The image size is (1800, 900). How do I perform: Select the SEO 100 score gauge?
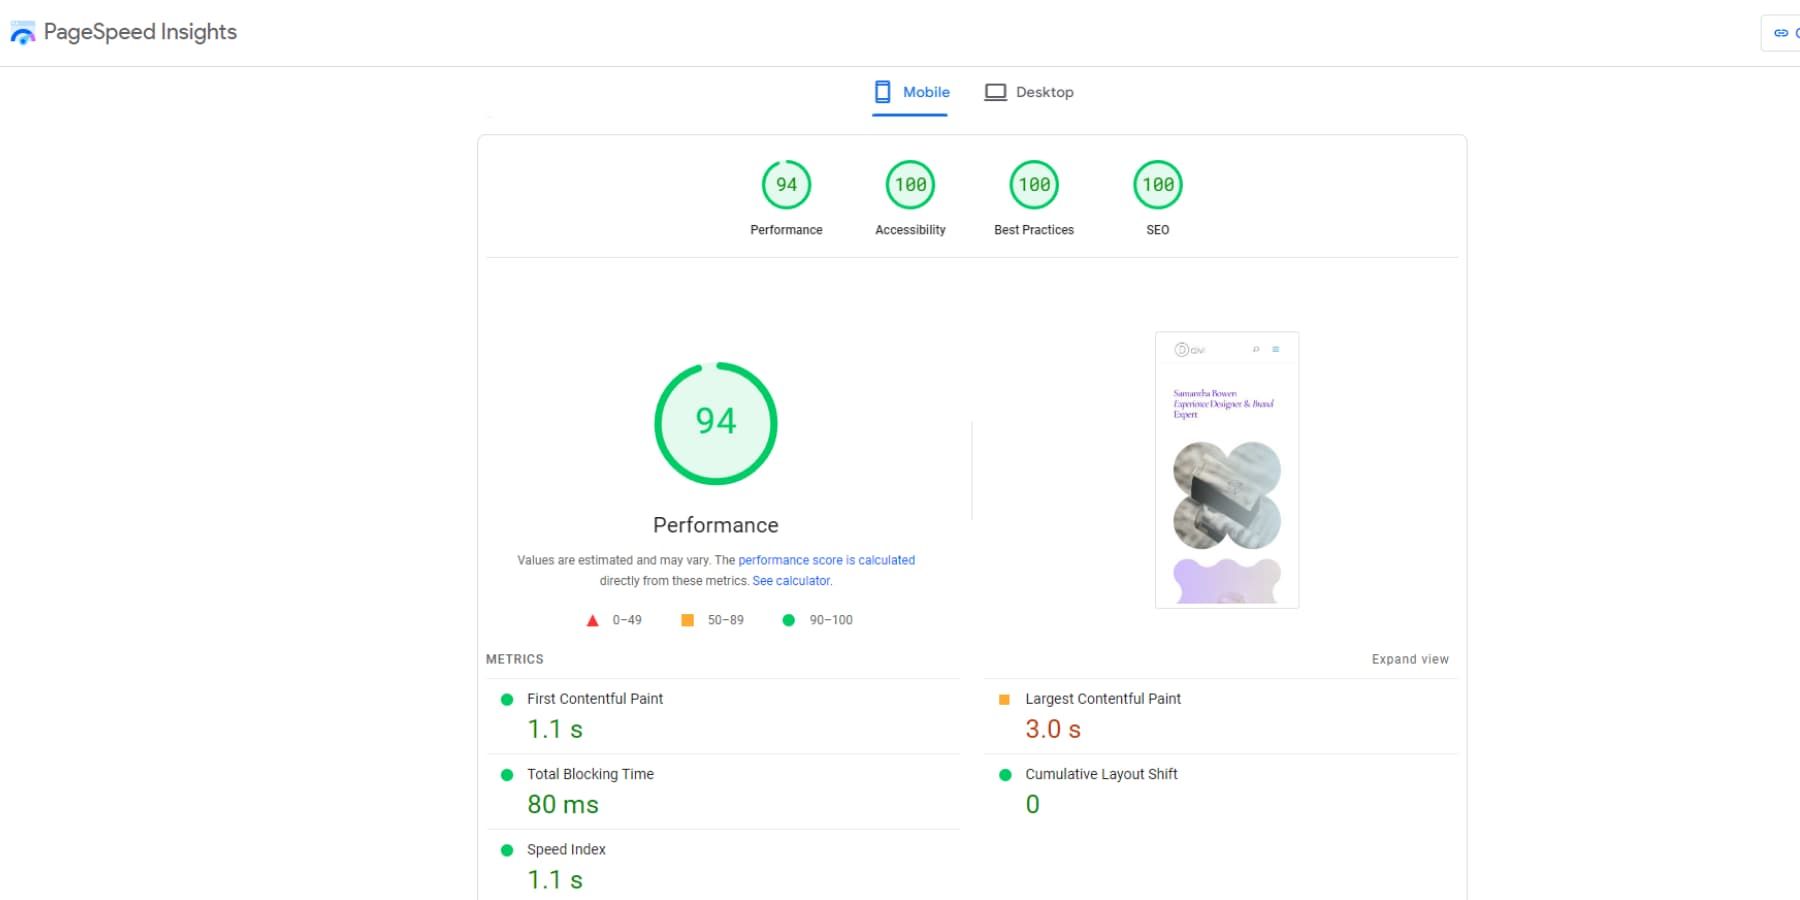(1158, 185)
